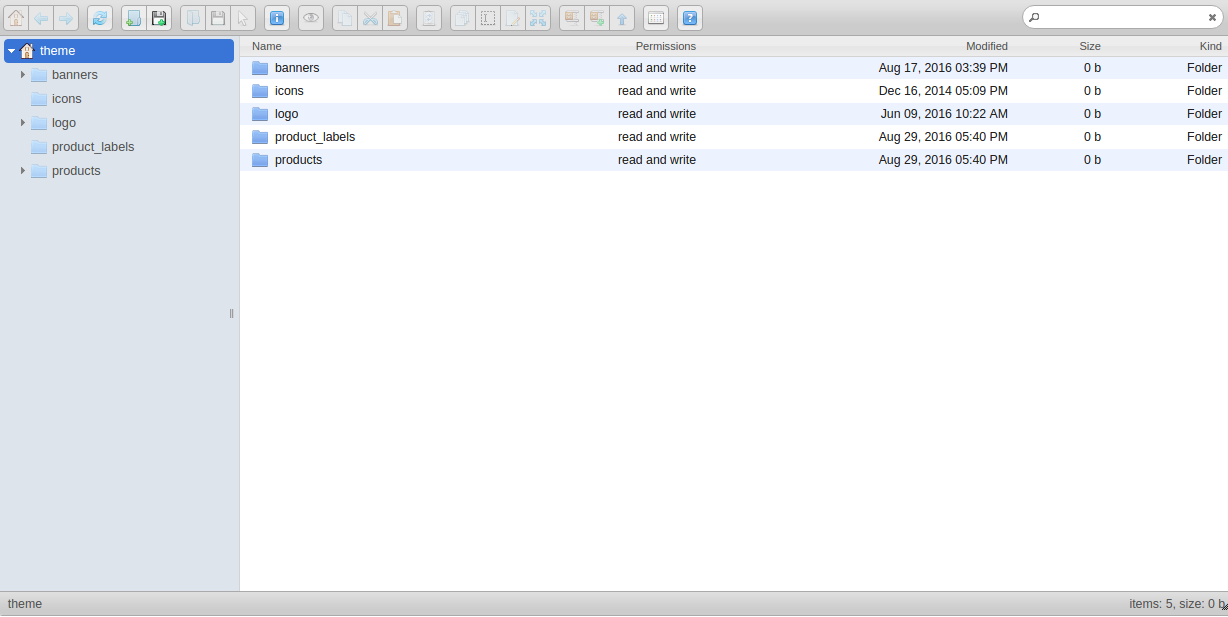Click the Cut scissors icon

click(370, 18)
